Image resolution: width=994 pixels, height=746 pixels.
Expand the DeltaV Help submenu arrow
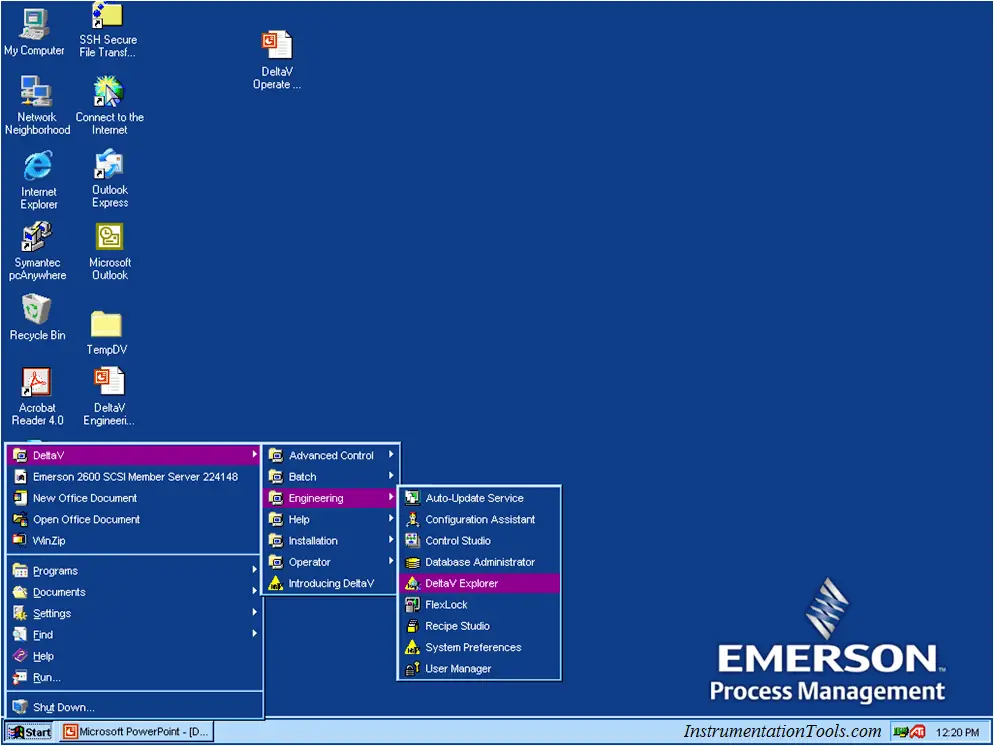coord(390,519)
